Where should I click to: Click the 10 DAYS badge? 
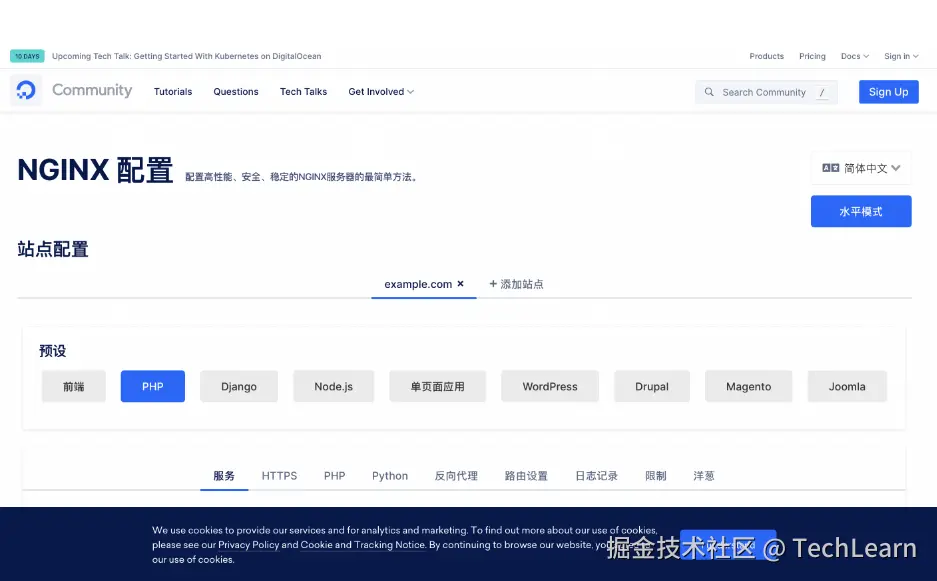(x=27, y=56)
